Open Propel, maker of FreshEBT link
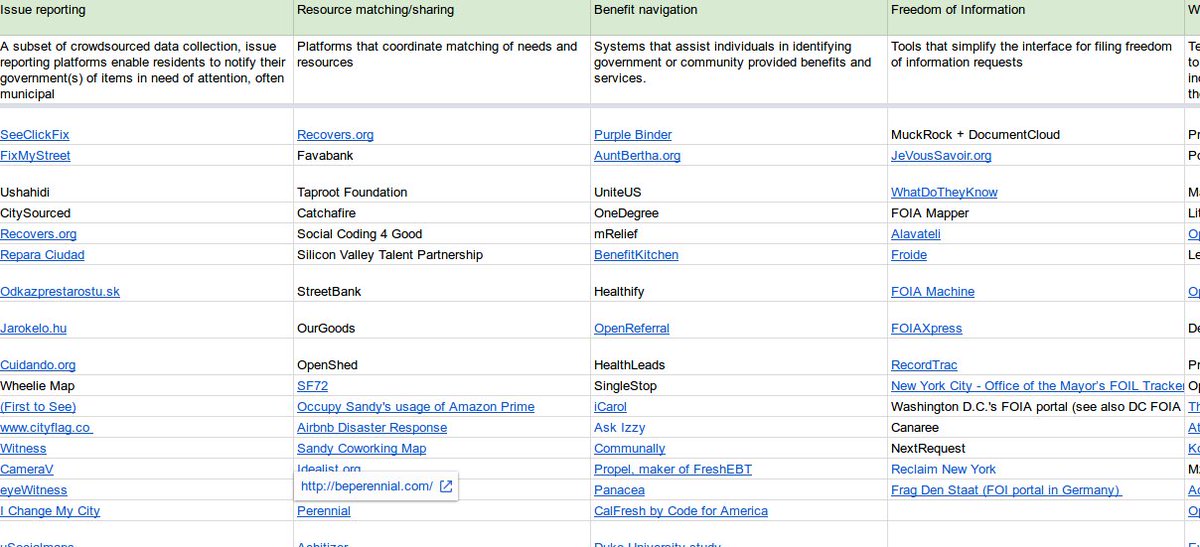1200x547 pixels. [673, 469]
